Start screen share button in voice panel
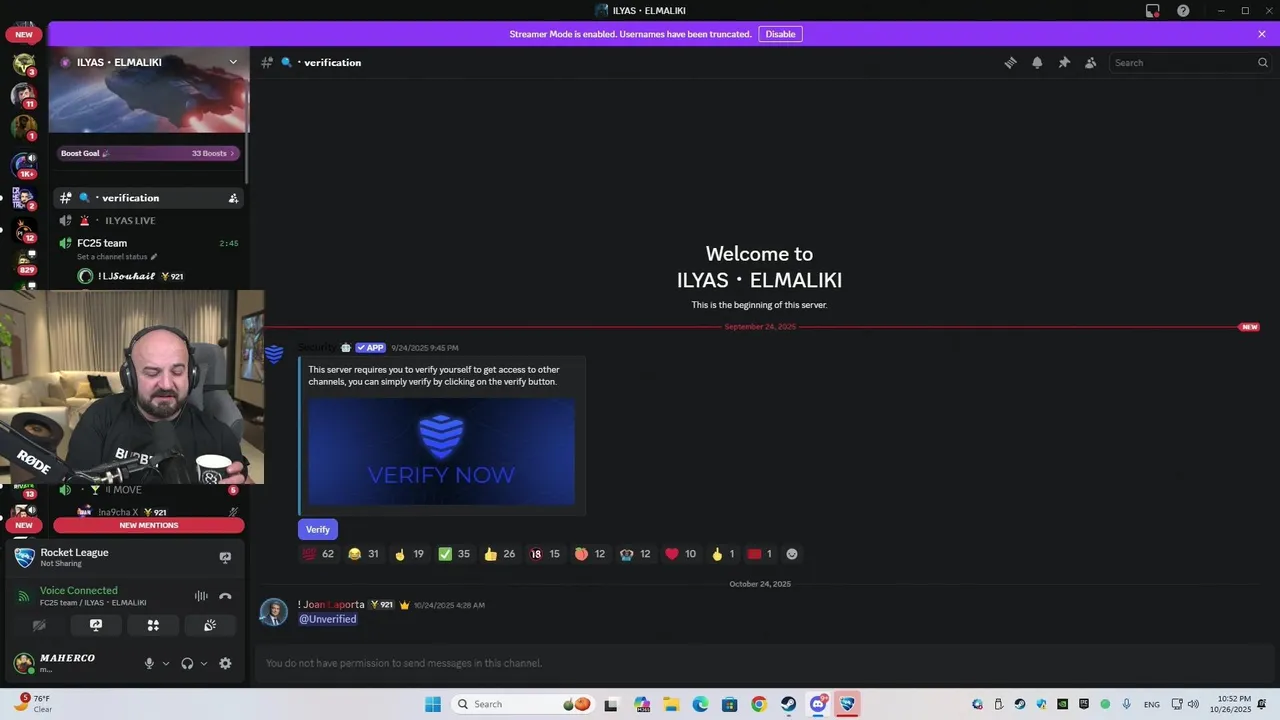The image size is (1280, 720). [x=96, y=625]
